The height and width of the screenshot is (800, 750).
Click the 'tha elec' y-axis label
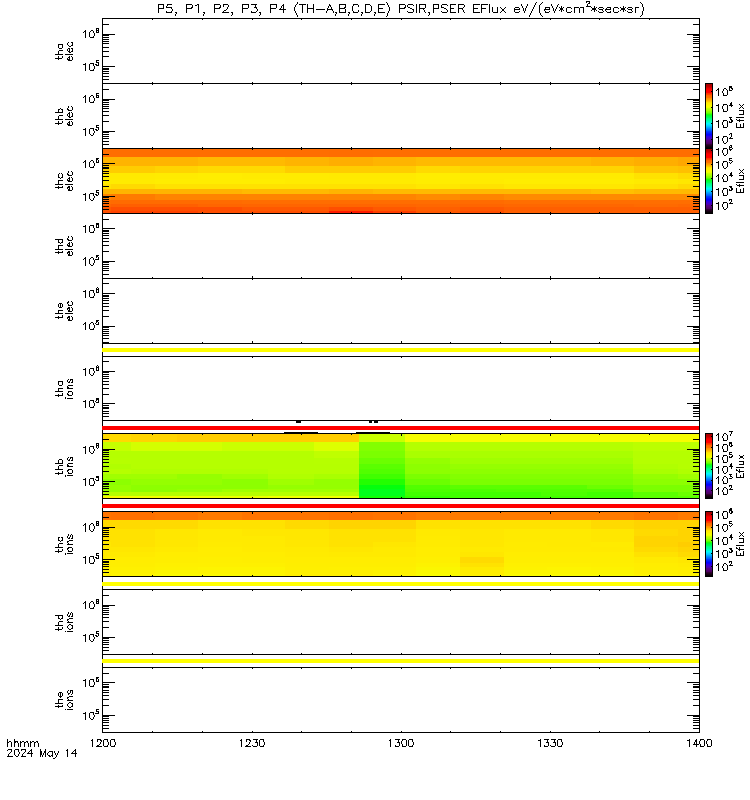click(x=65, y=51)
